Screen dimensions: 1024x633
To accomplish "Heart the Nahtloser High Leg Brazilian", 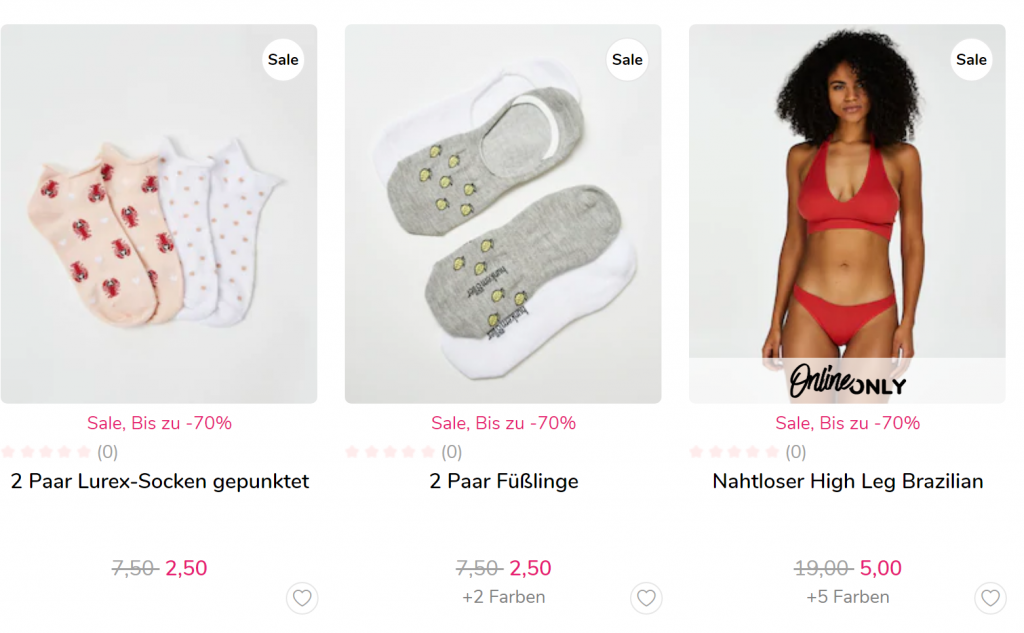I will coord(990,598).
